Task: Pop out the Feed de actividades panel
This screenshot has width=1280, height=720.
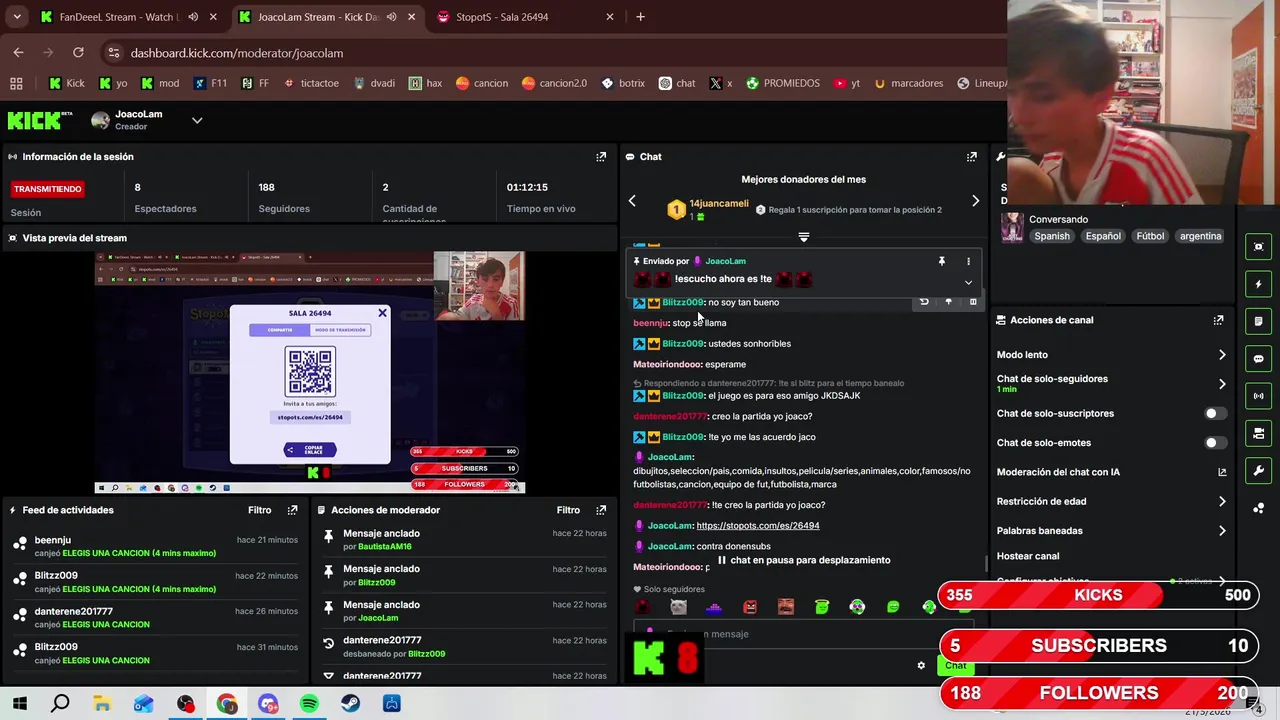Action: coord(292,510)
